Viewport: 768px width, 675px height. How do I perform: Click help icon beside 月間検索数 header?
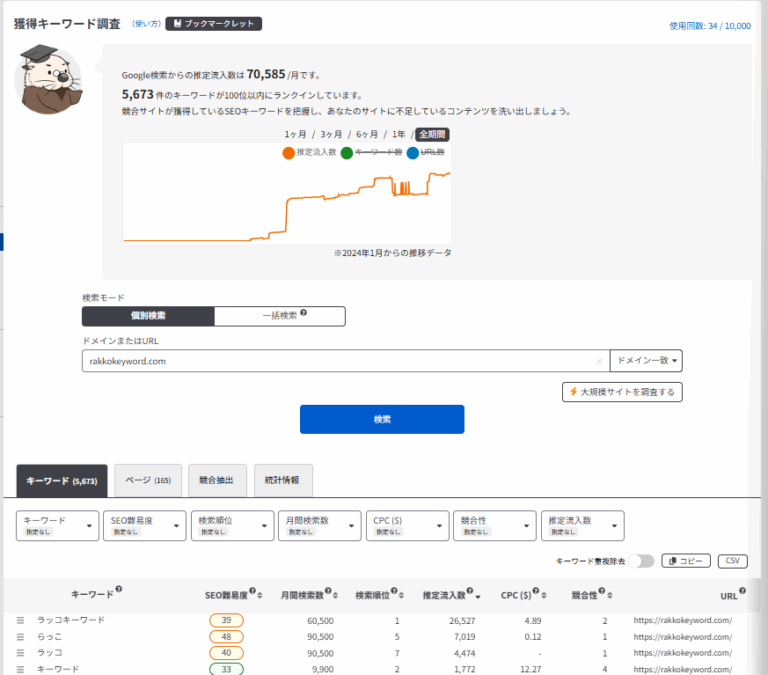328,591
